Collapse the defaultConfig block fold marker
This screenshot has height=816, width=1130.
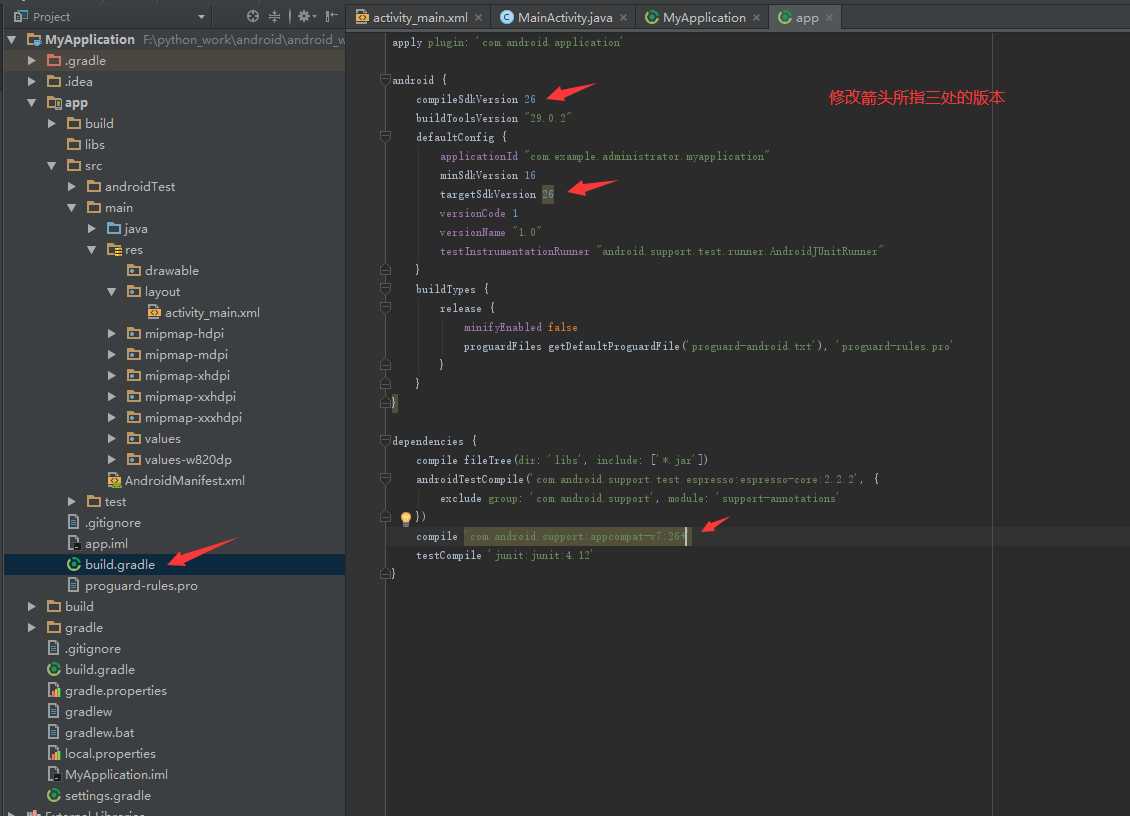(386, 136)
